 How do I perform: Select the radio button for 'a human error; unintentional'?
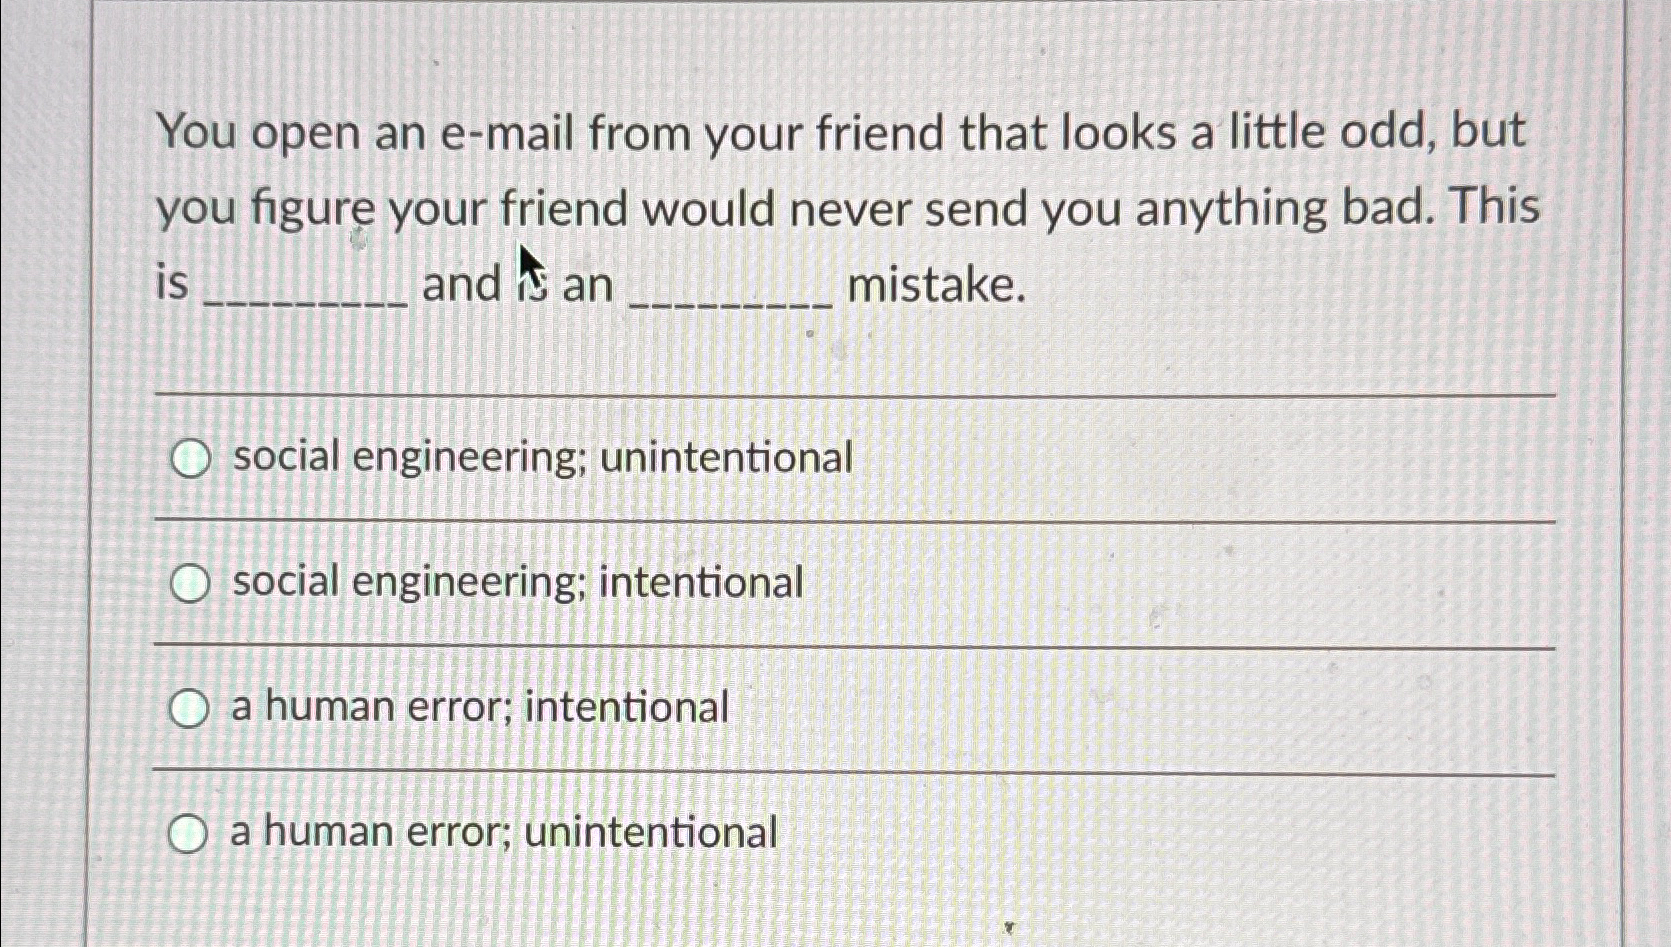190,833
